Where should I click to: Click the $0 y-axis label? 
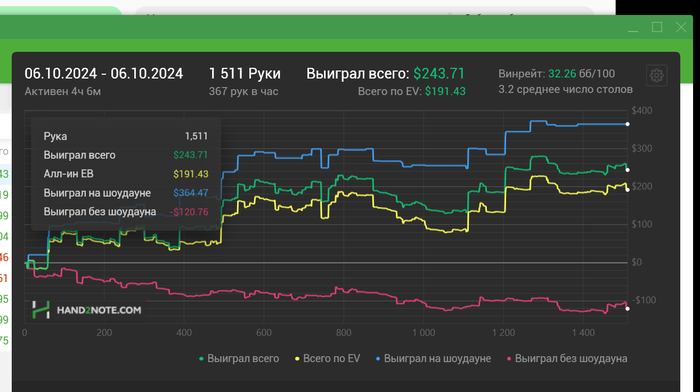point(637,262)
